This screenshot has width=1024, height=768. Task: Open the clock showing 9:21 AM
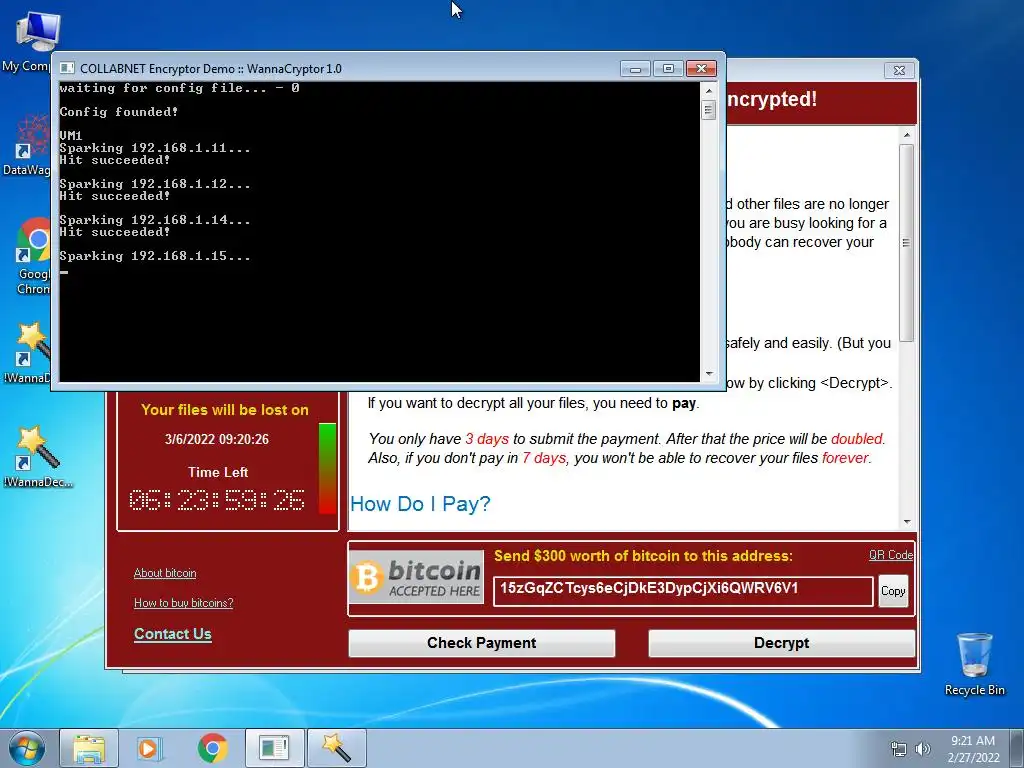pos(973,749)
